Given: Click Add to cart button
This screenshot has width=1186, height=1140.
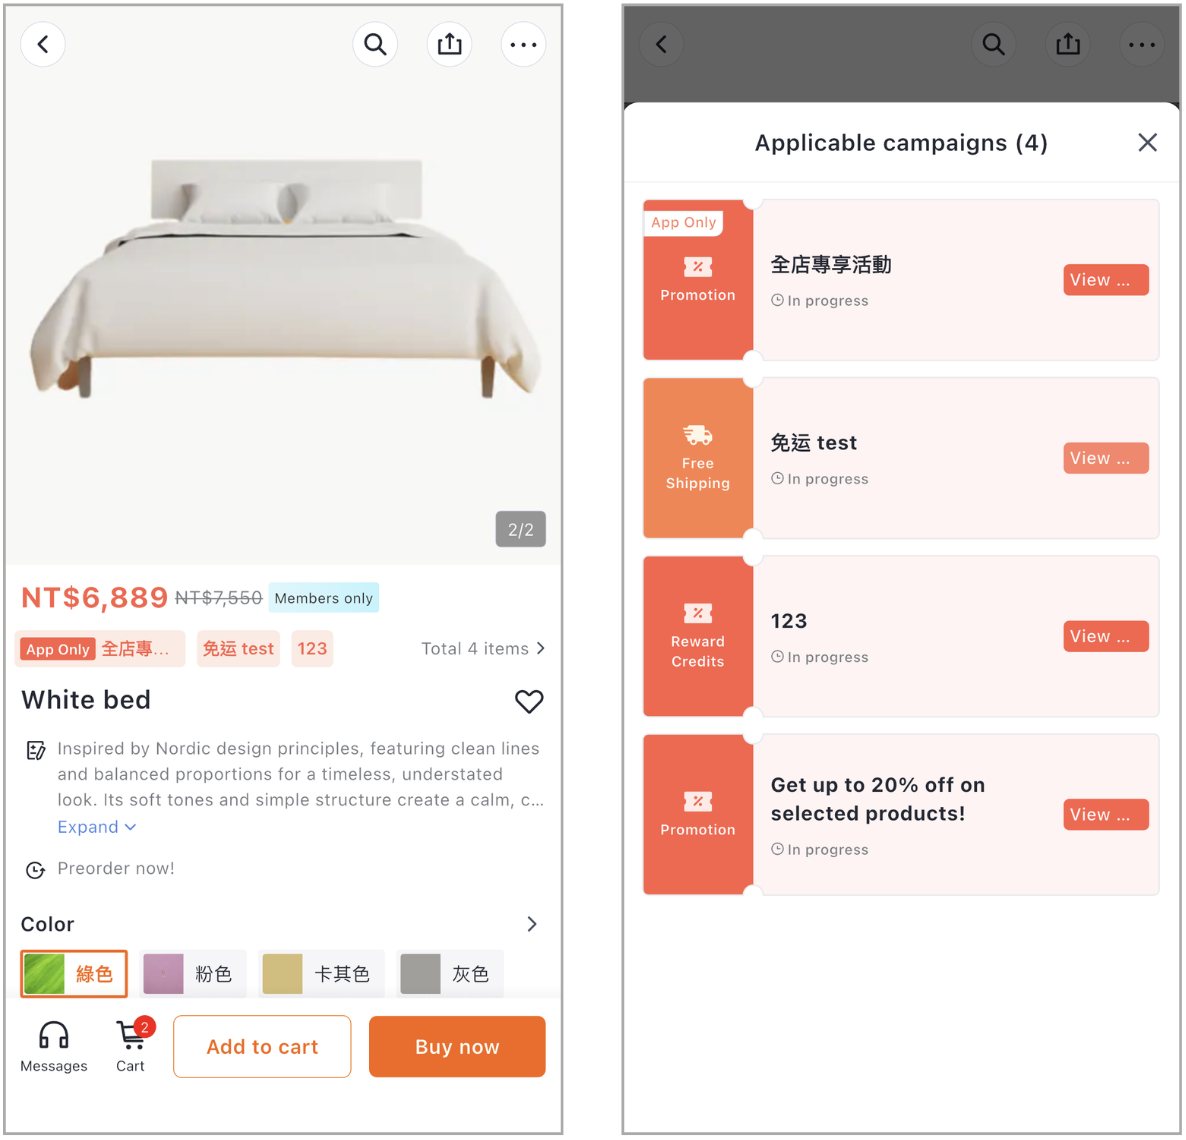Looking at the screenshot, I should click(262, 1046).
